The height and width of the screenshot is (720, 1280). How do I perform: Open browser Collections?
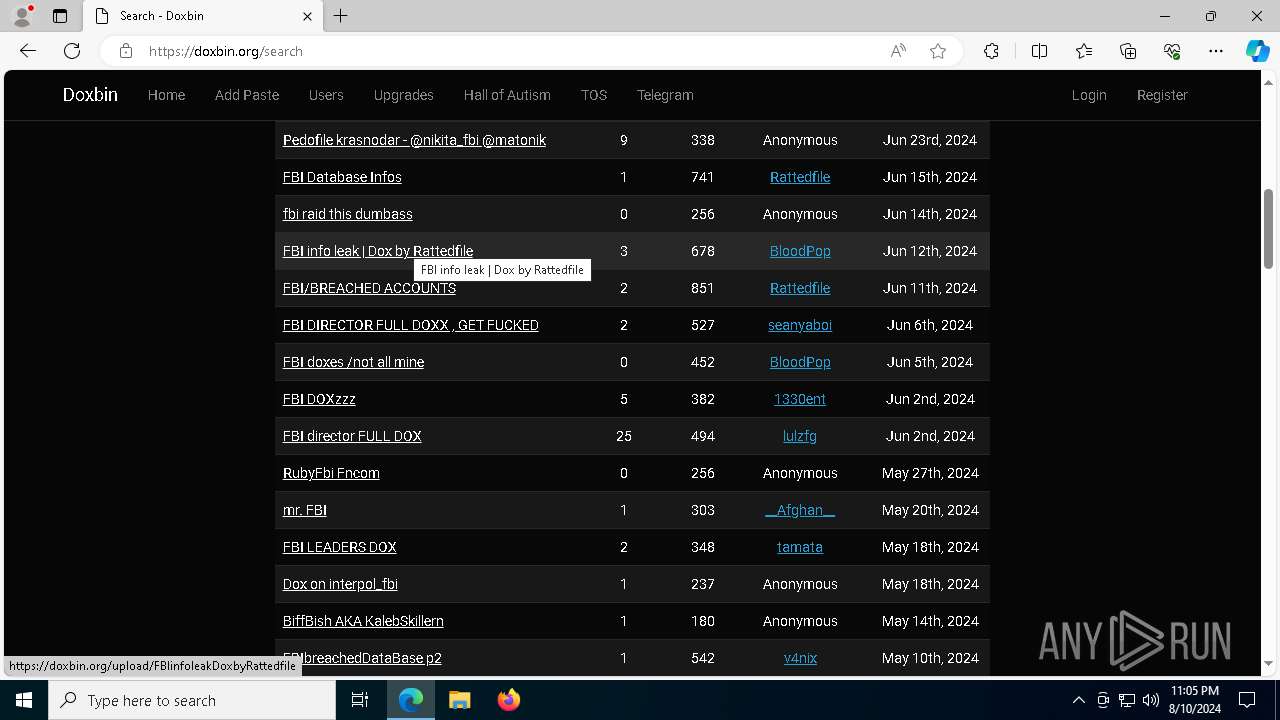[x=1128, y=51]
